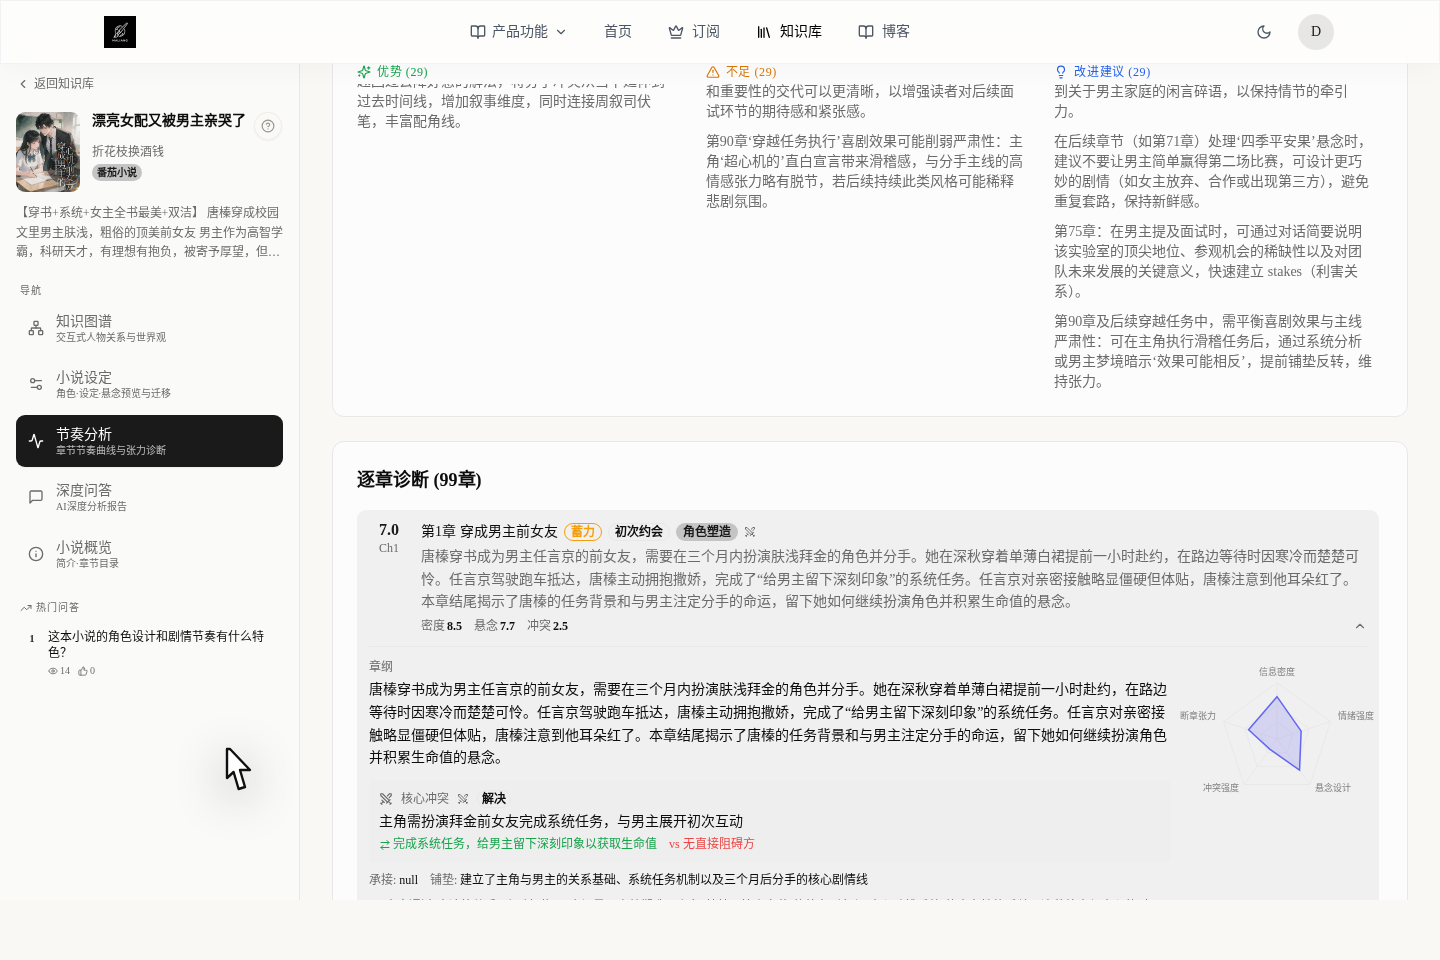Open the 改进建议 (29) suggestions link

point(1104,71)
